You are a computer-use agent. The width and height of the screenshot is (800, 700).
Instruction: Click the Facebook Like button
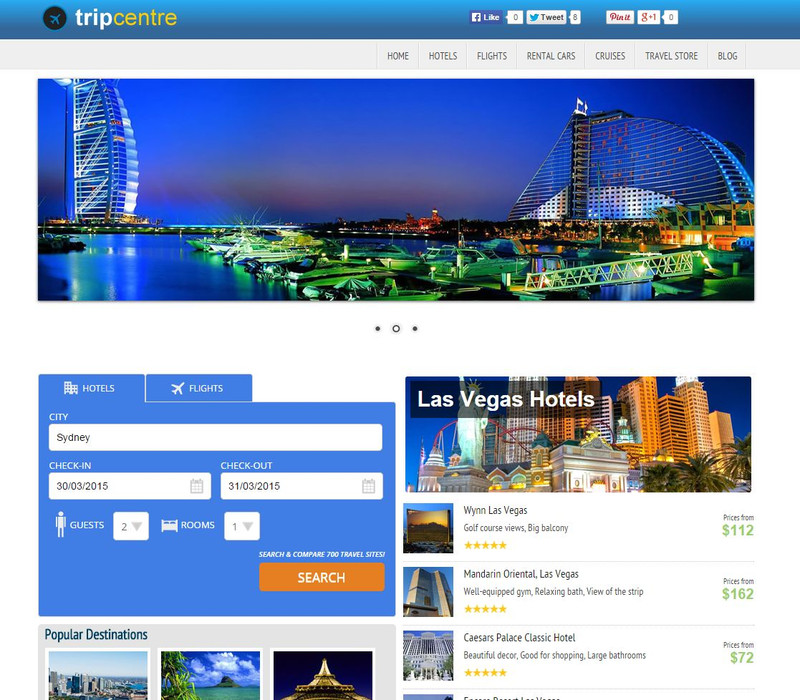pos(485,17)
